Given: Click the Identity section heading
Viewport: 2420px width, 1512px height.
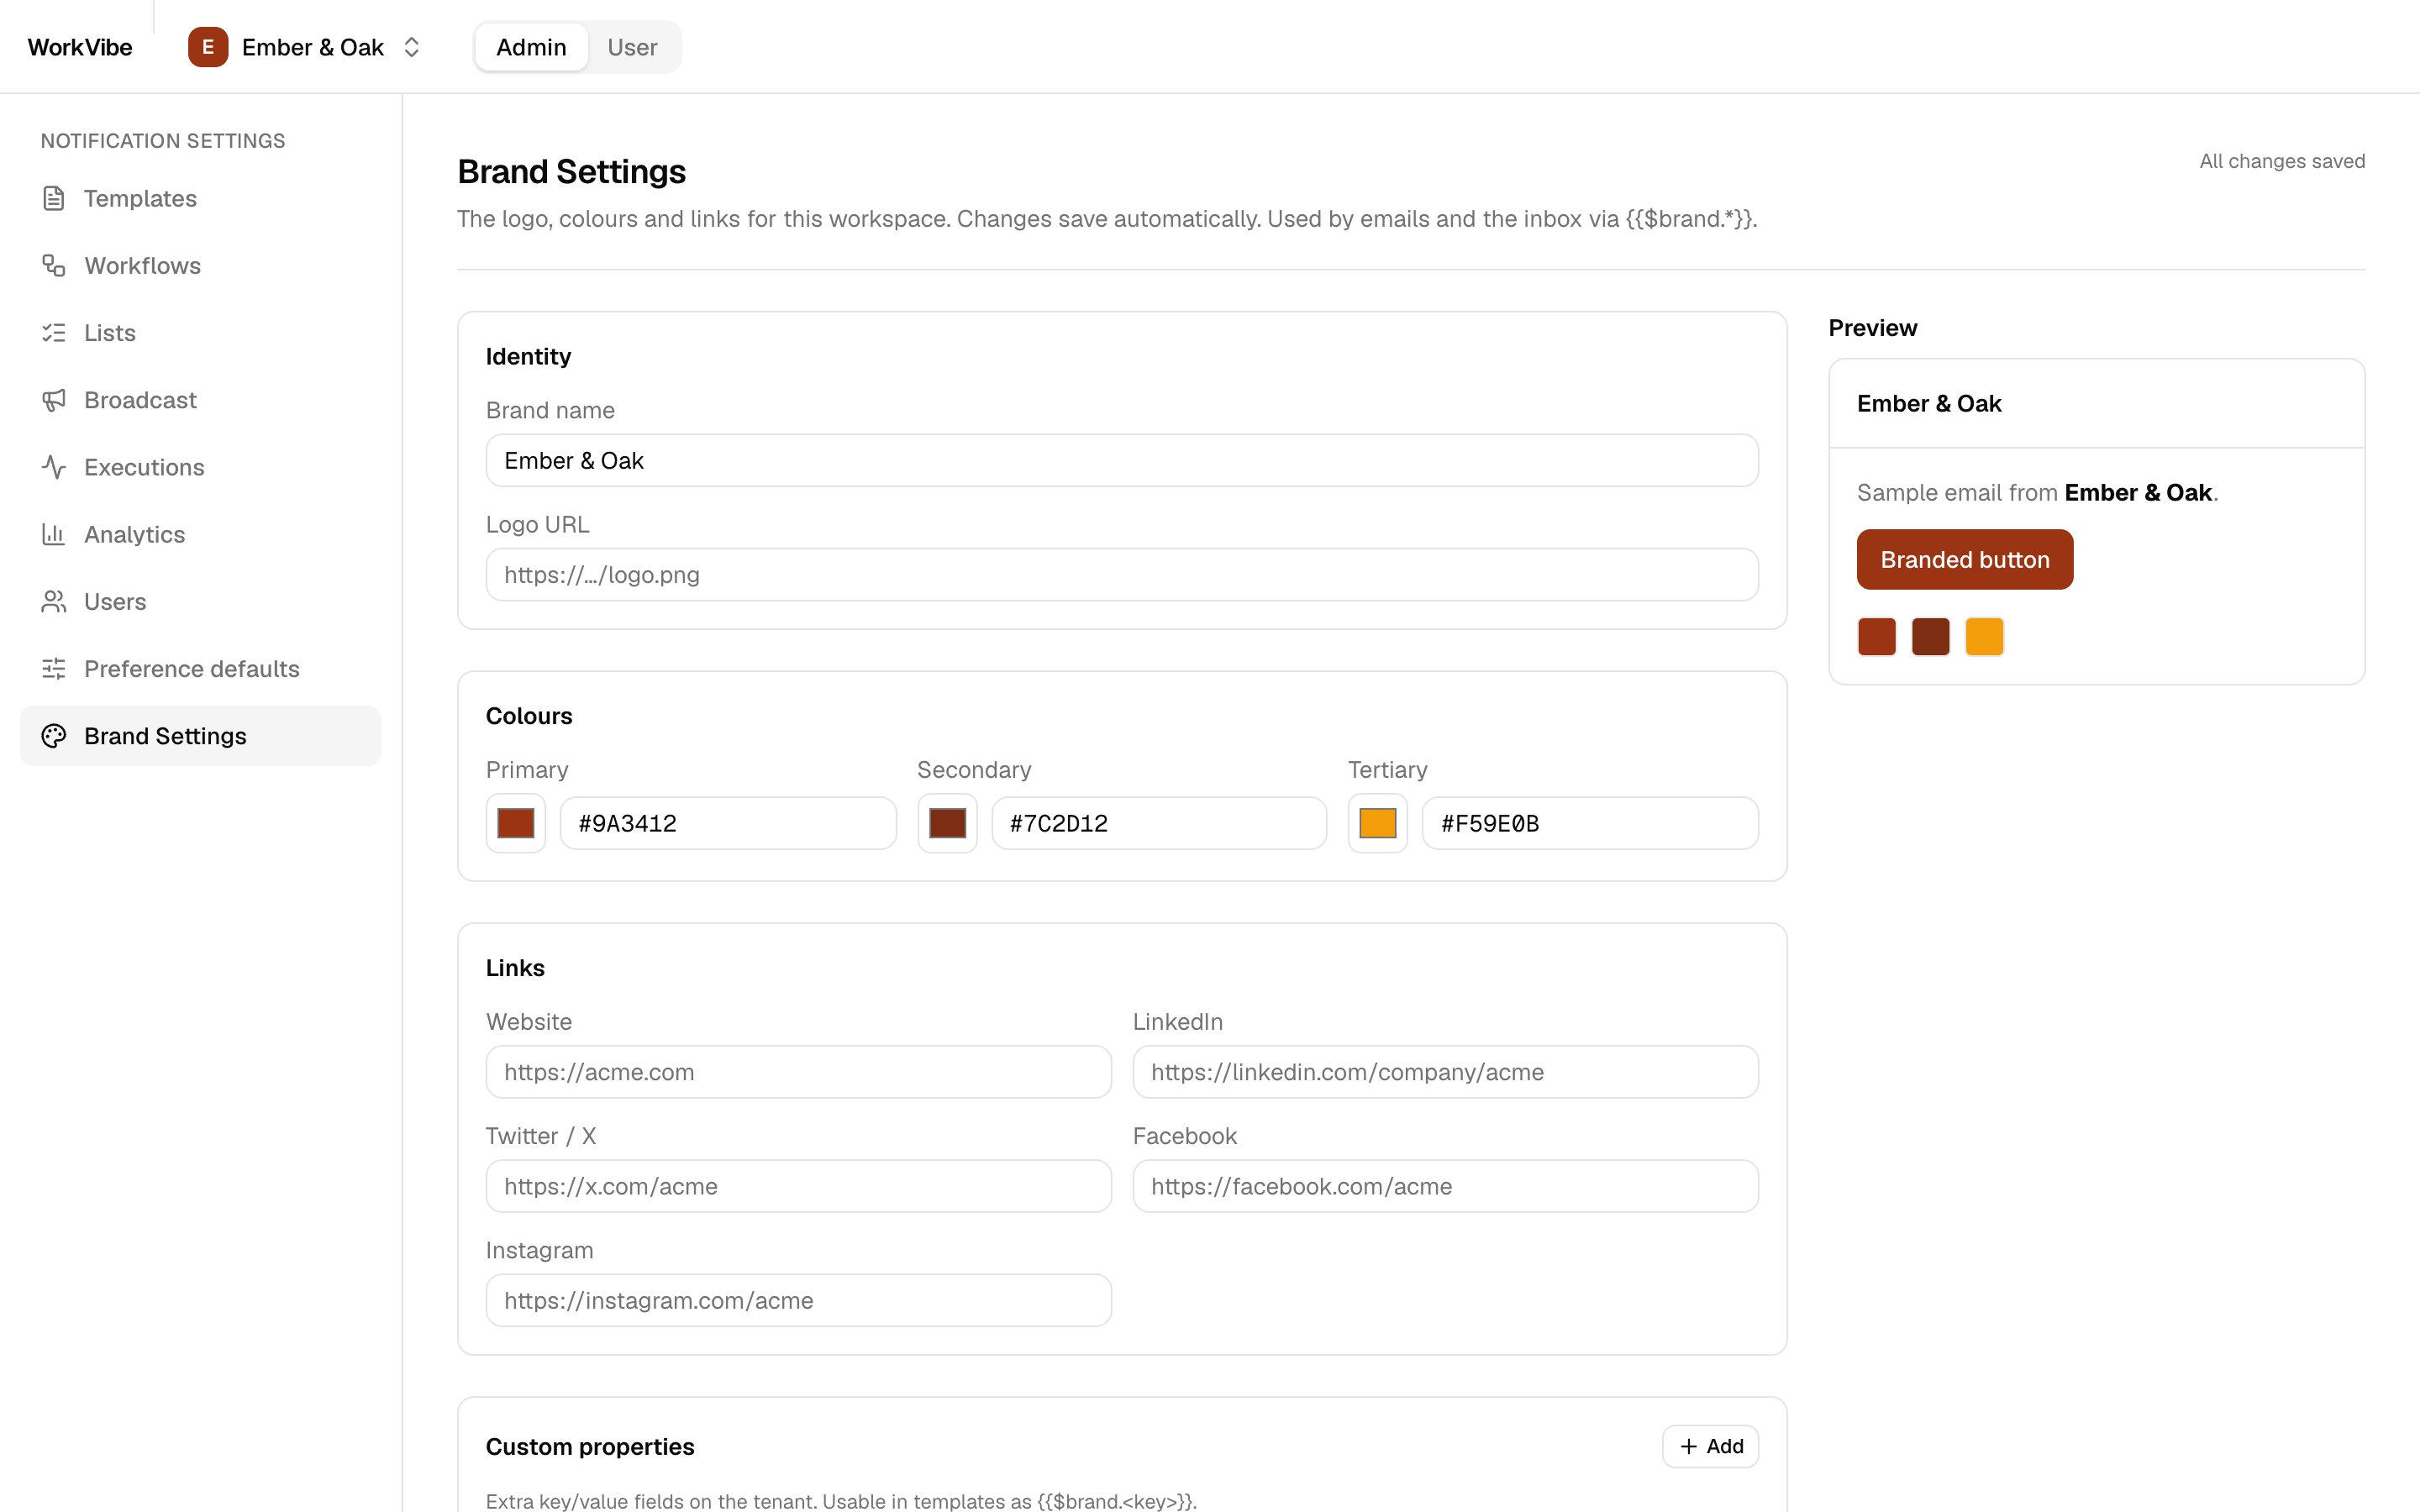Looking at the screenshot, I should click(x=528, y=357).
